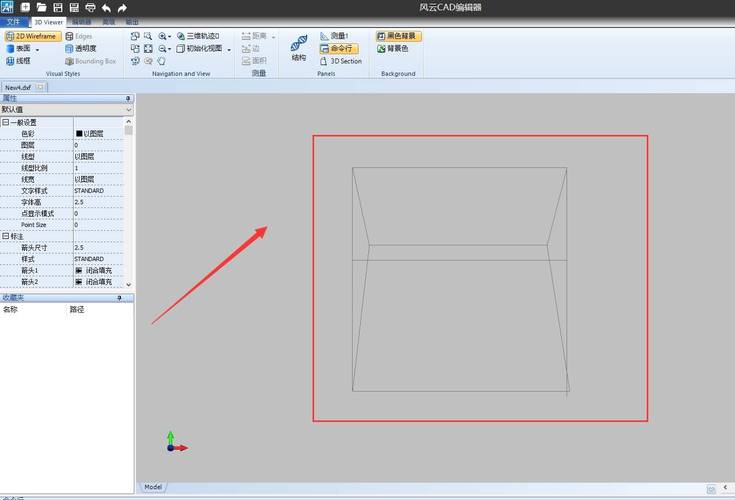
Task: Select the 线框 wireframe visual style
Action: pos(18,61)
